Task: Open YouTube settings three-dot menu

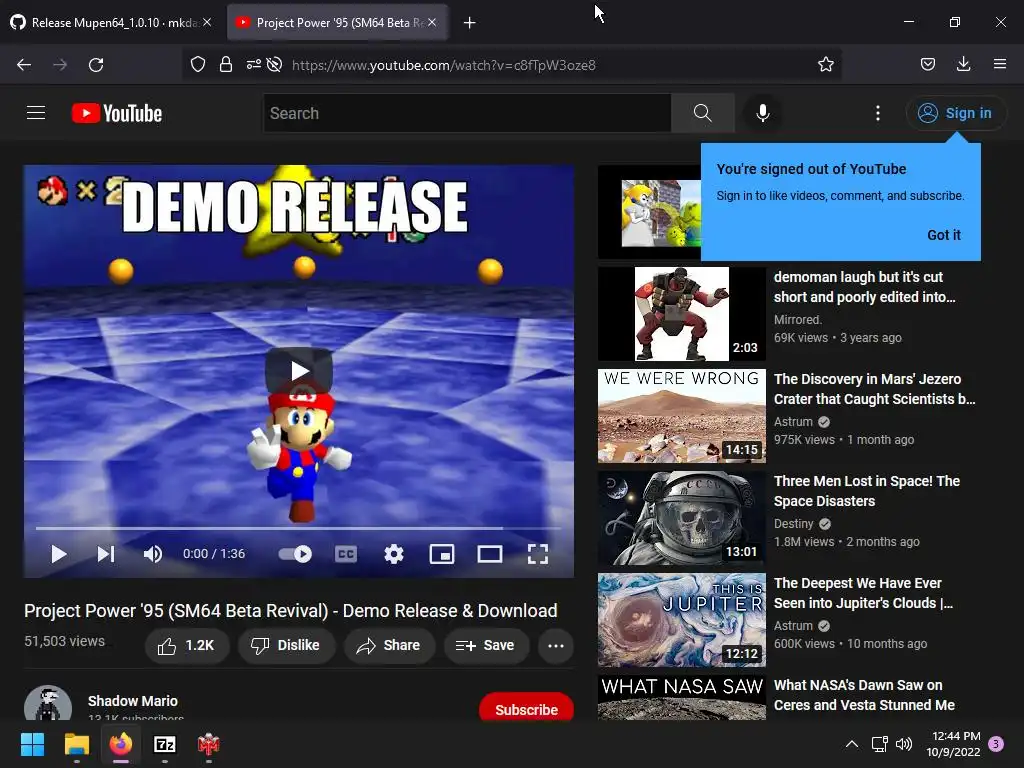Action: [878, 113]
